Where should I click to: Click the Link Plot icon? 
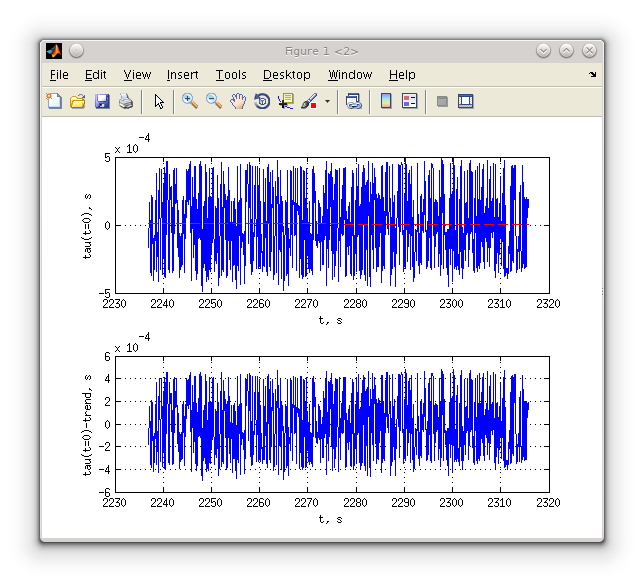click(354, 101)
